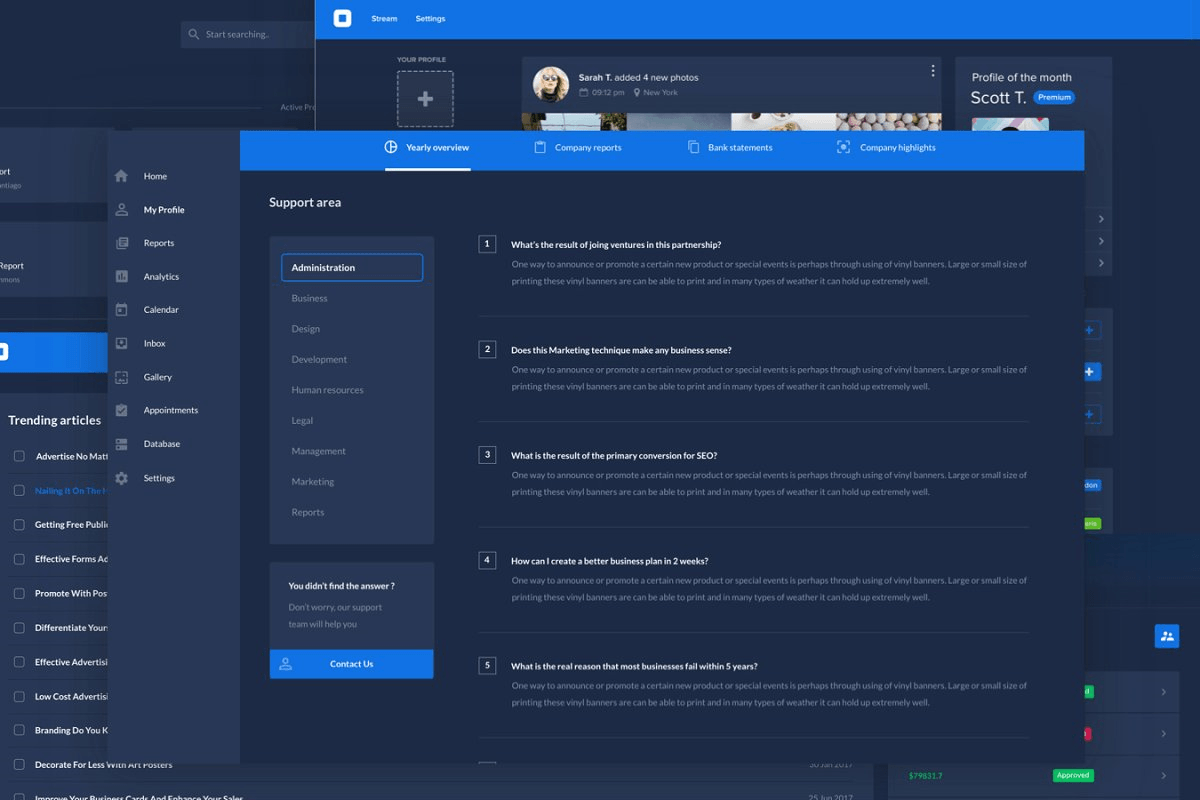This screenshot has width=1200, height=800.
Task: Toggle the Getting Free Publicity checkbox
Action: pyautogui.click(x=19, y=525)
